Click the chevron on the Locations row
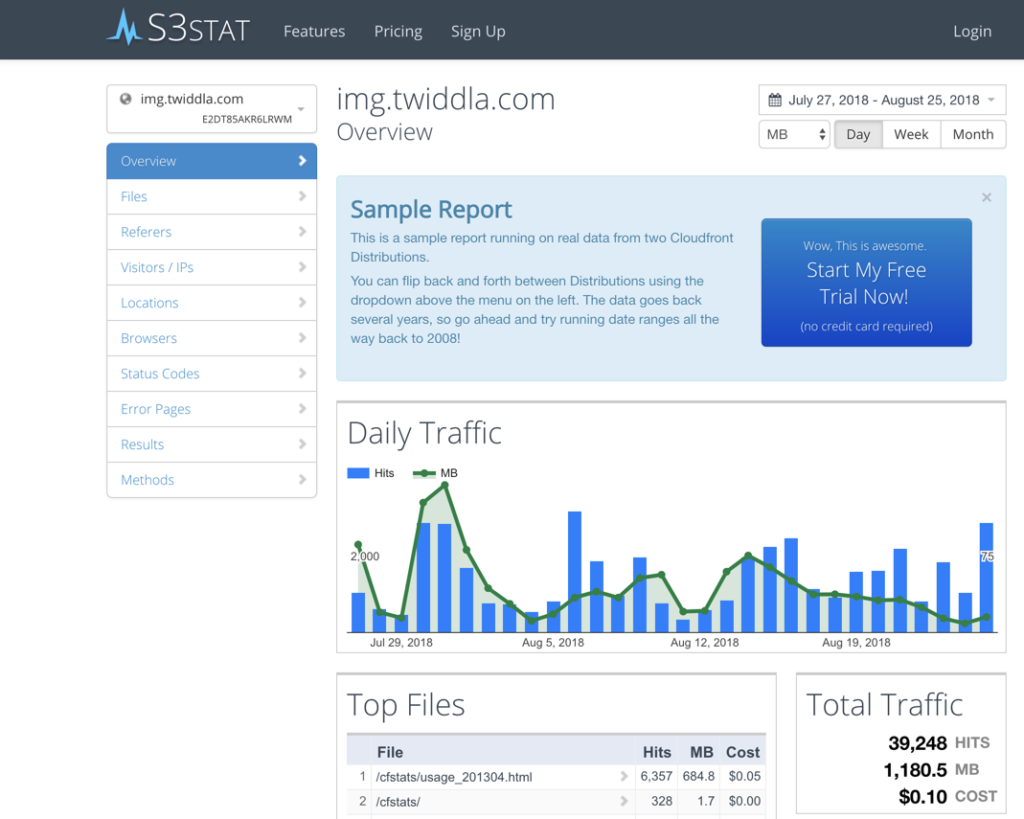The height and width of the screenshot is (819, 1024). tap(302, 302)
